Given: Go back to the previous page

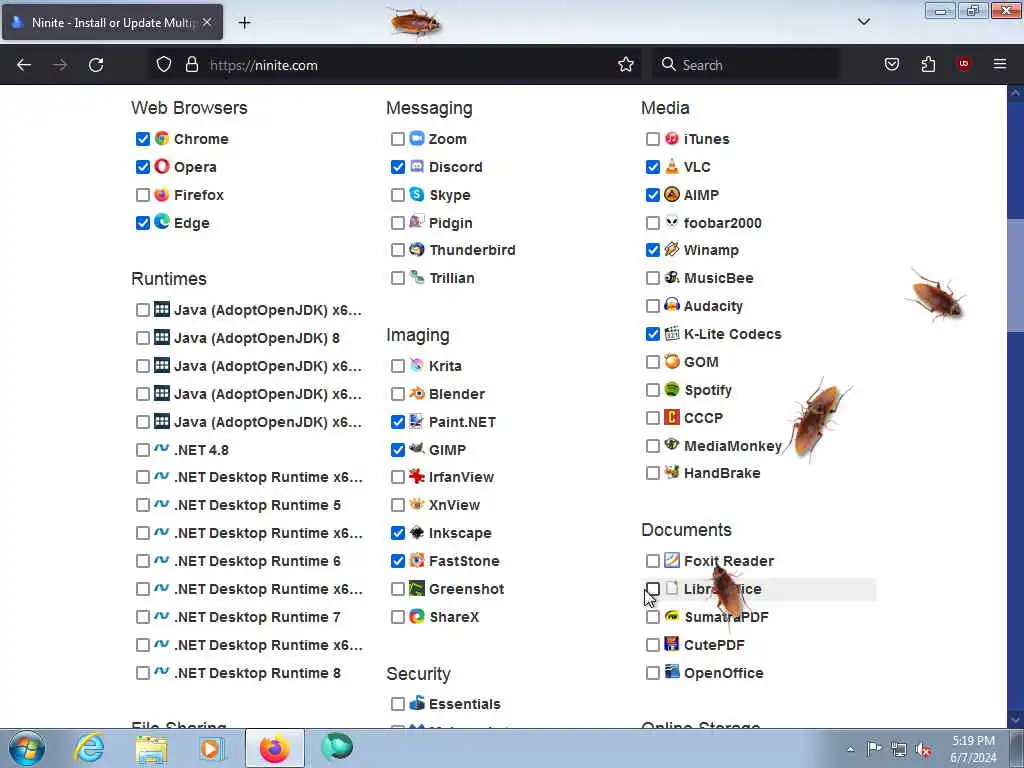Looking at the screenshot, I should coord(24,65).
